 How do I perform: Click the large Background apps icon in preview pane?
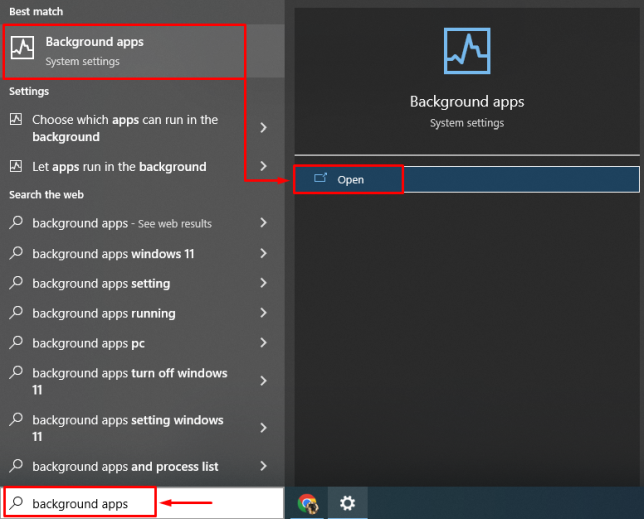(x=467, y=51)
